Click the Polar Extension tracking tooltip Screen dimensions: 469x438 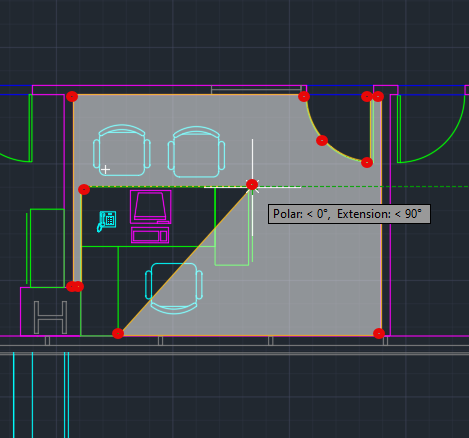coord(349,214)
